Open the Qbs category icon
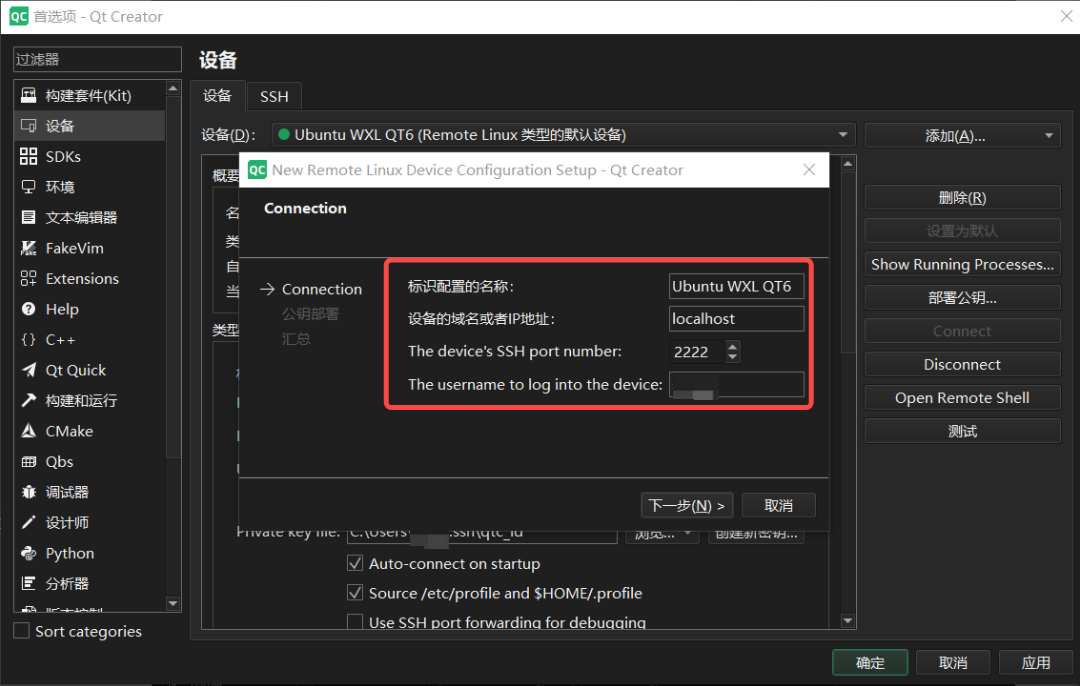Image resolution: width=1080 pixels, height=686 pixels. click(x=28, y=461)
